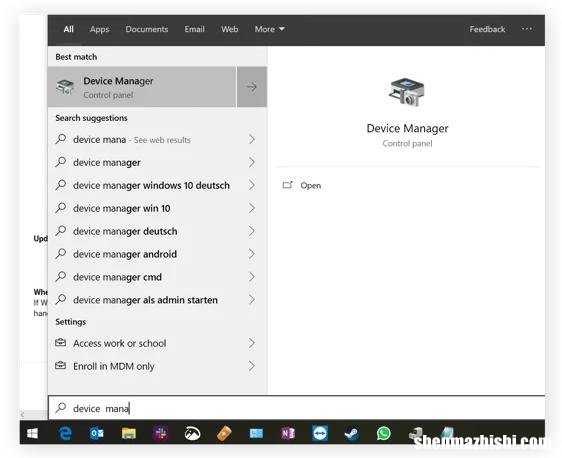Open the three-dots options menu
Image resolution: width=562 pixels, height=458 pixels.
pos(527,29)
